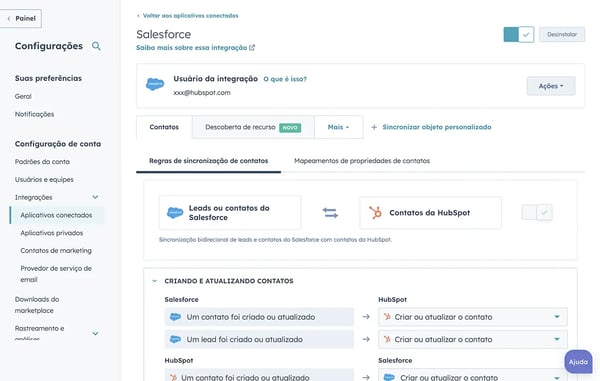Click the plus icon before Sincronizar objeto personalizado
Viewport: 600px width, 381px height.
click(x=374, y=127)
